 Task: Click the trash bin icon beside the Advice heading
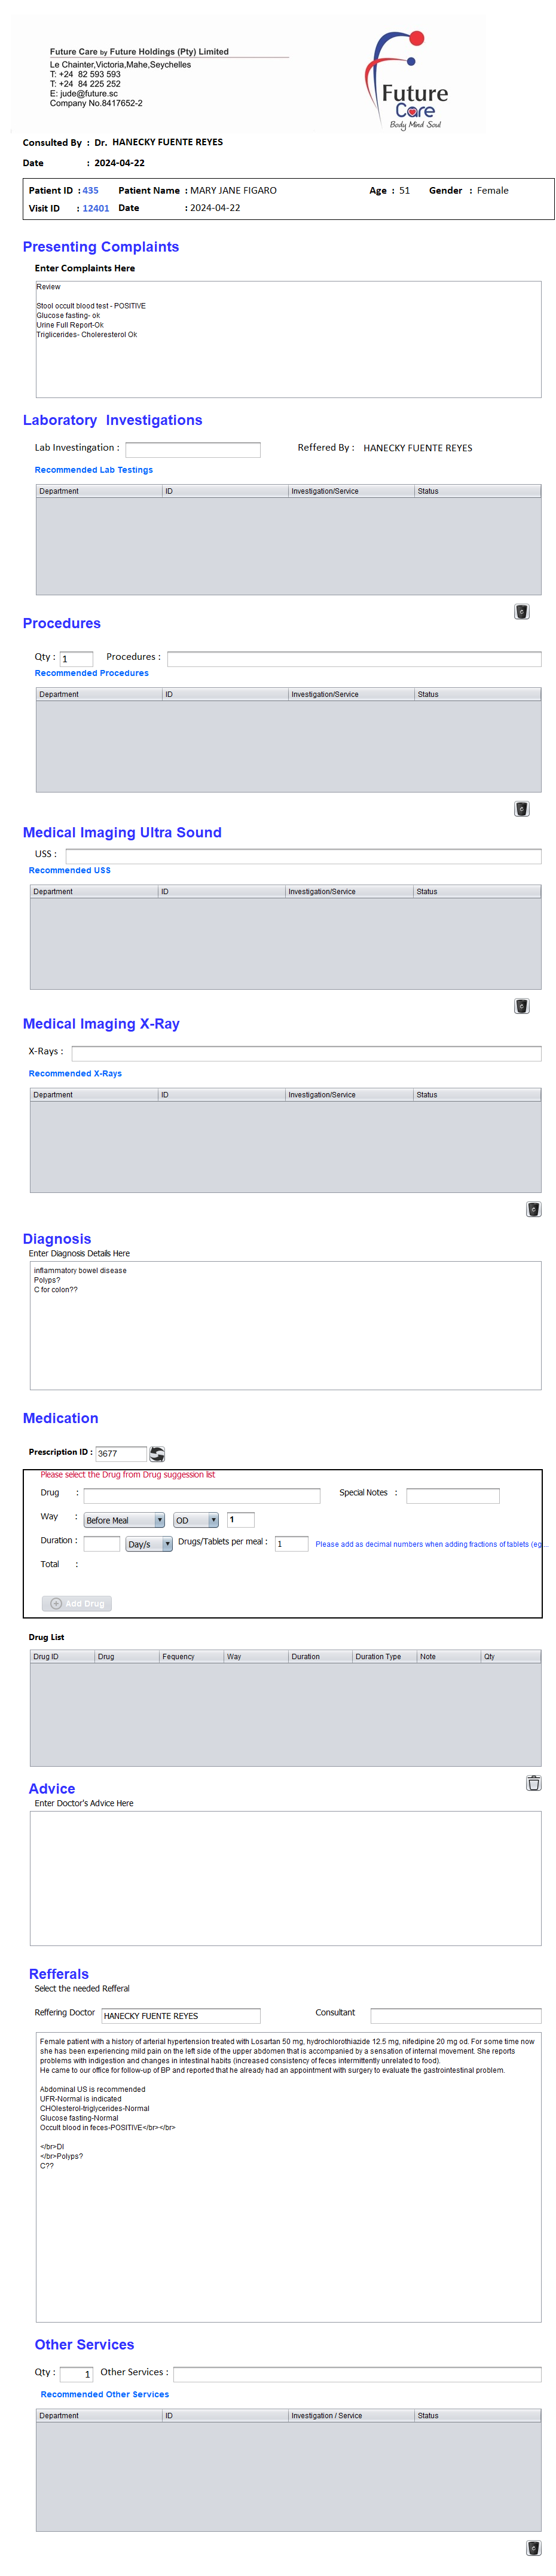533,1783
